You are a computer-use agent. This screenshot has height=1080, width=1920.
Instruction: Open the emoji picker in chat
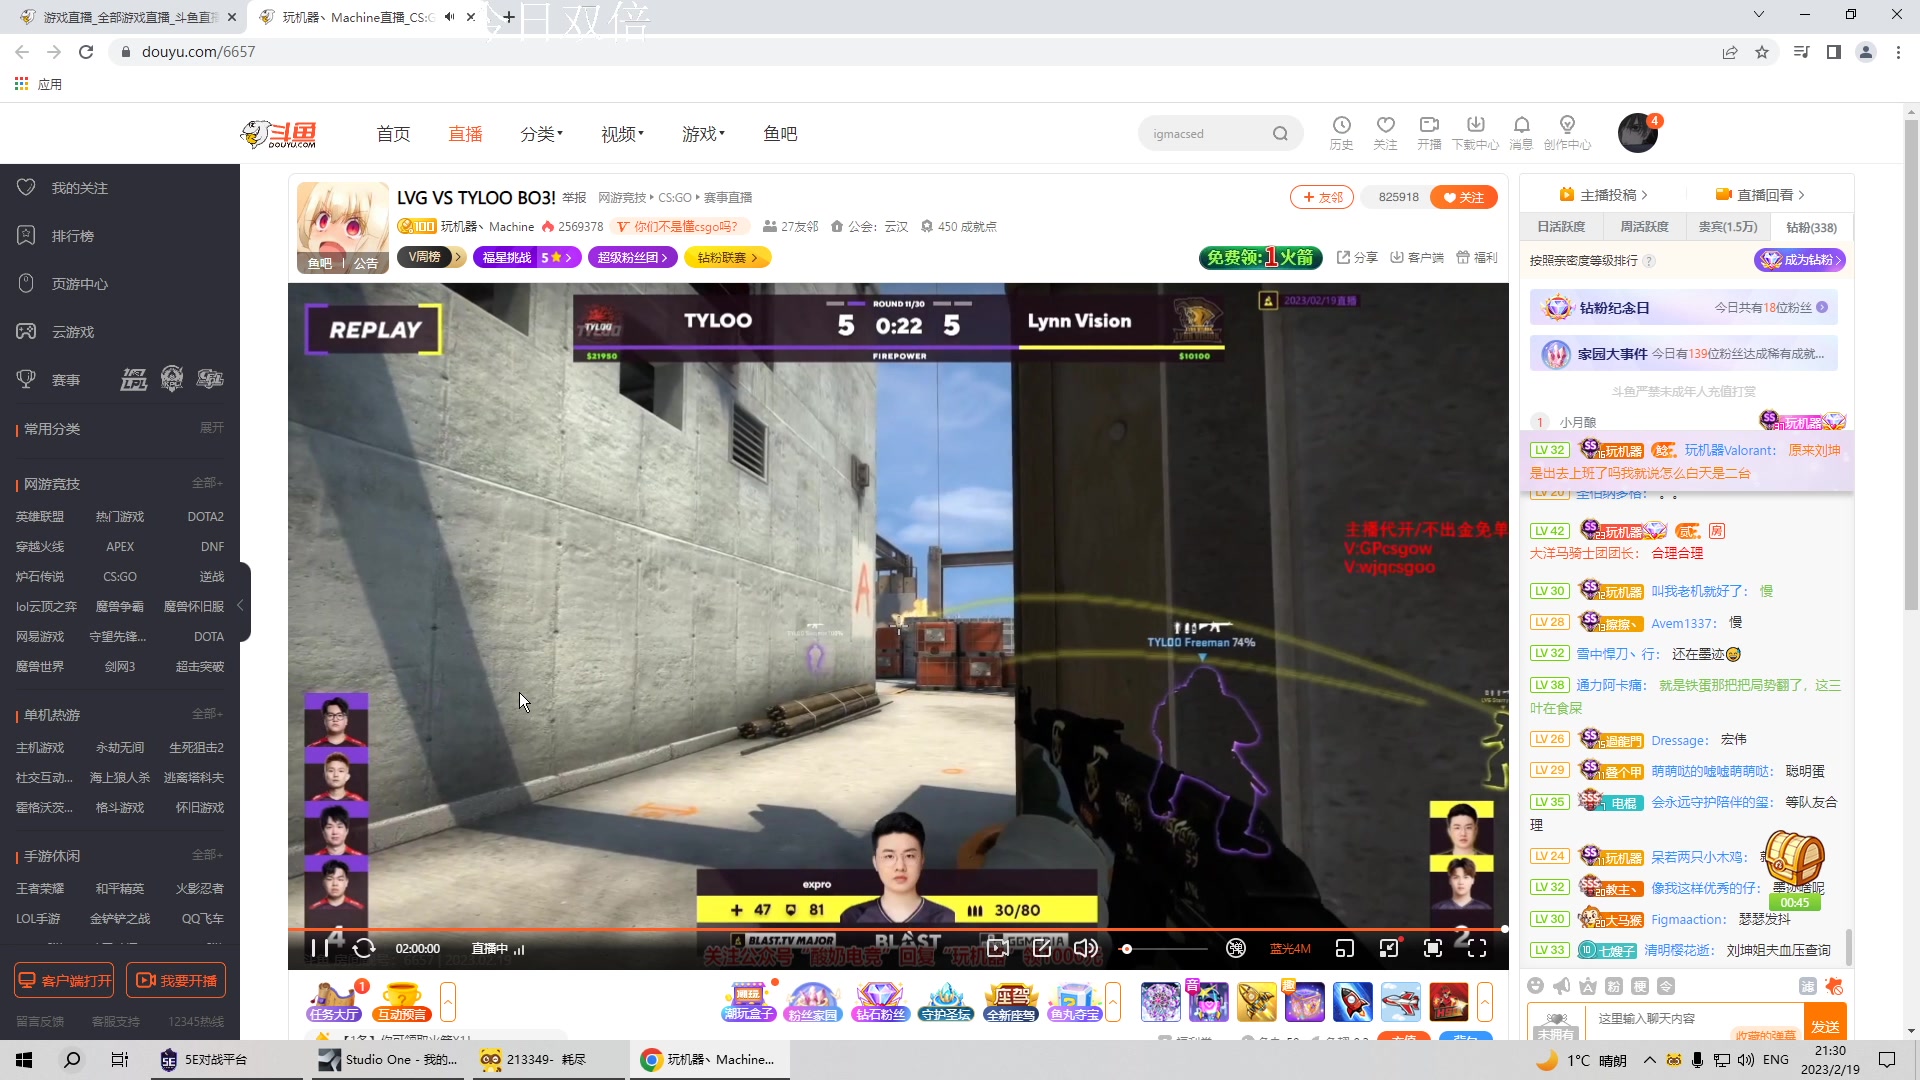tap(1536, 986)
